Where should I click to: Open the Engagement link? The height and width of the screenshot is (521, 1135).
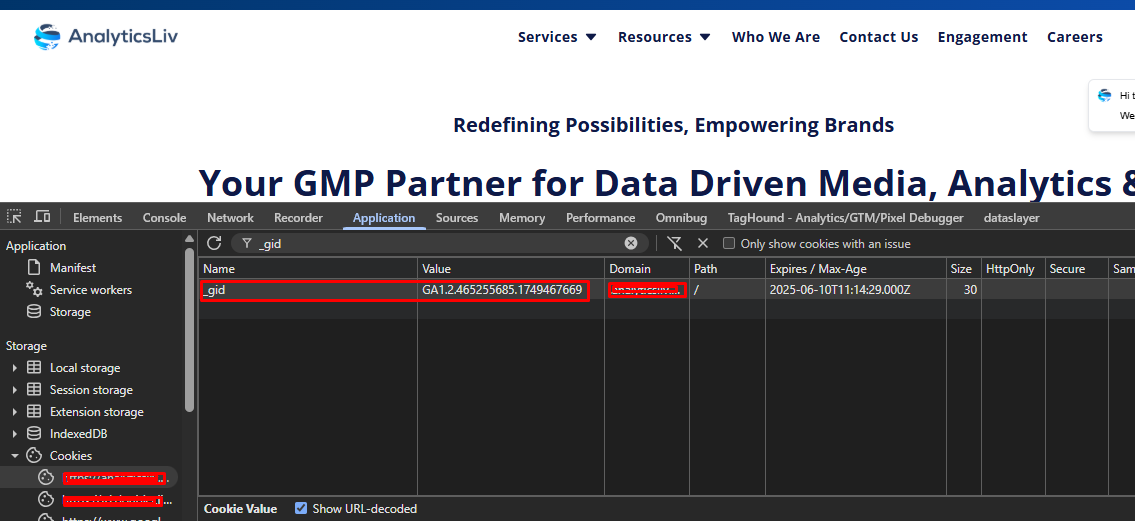982,37
